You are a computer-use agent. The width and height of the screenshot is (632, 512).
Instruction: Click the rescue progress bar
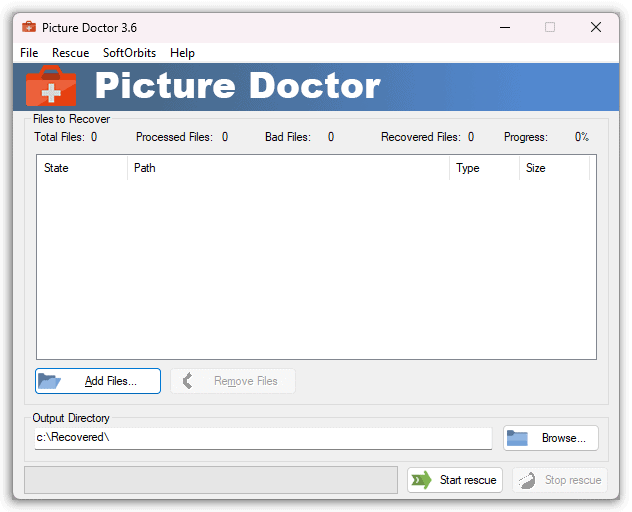[x=211, y=480]
